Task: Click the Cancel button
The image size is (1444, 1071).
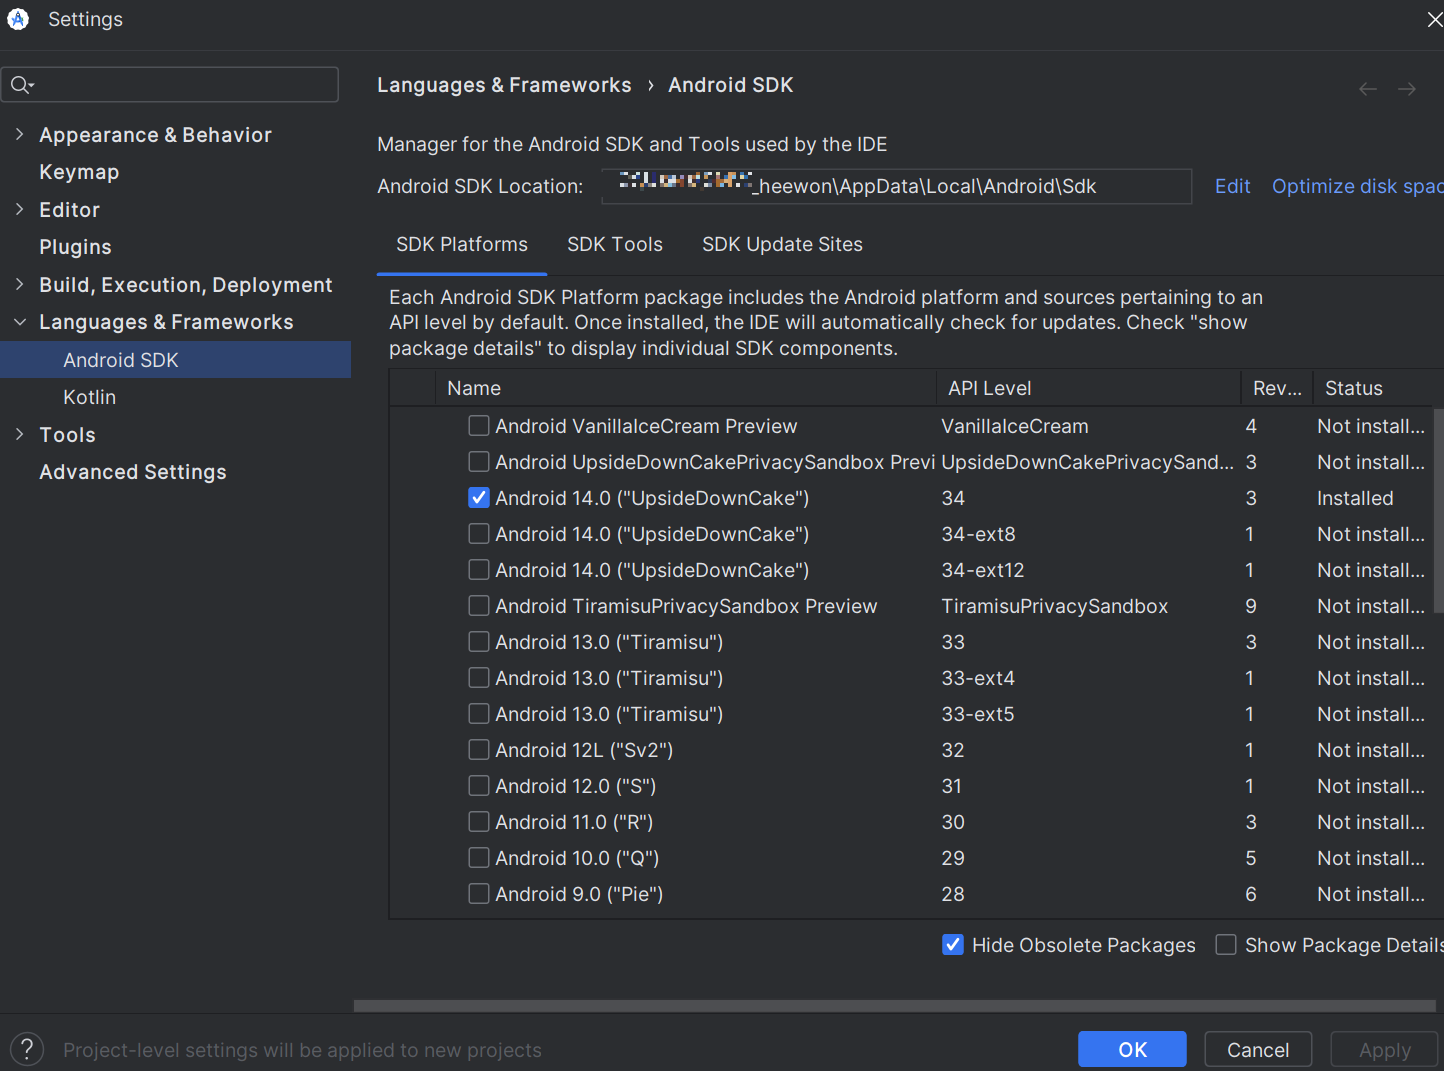Action: click(x=1258, y=1050)
